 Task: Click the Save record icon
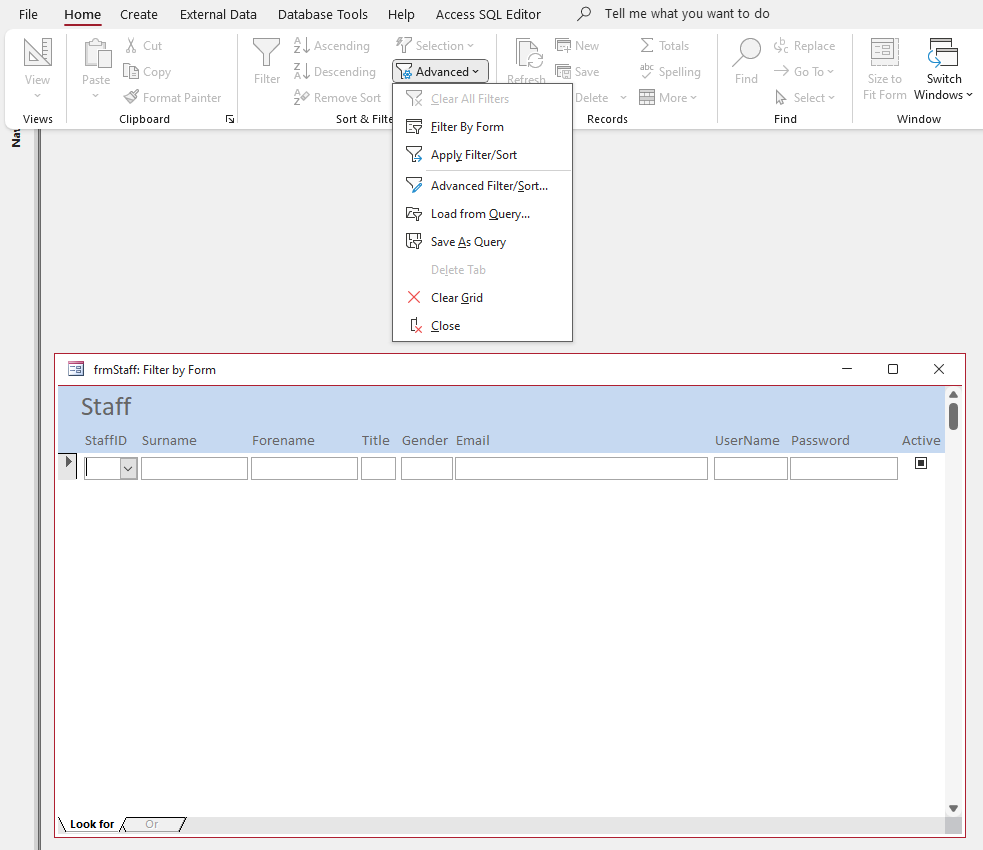[563, 71]
